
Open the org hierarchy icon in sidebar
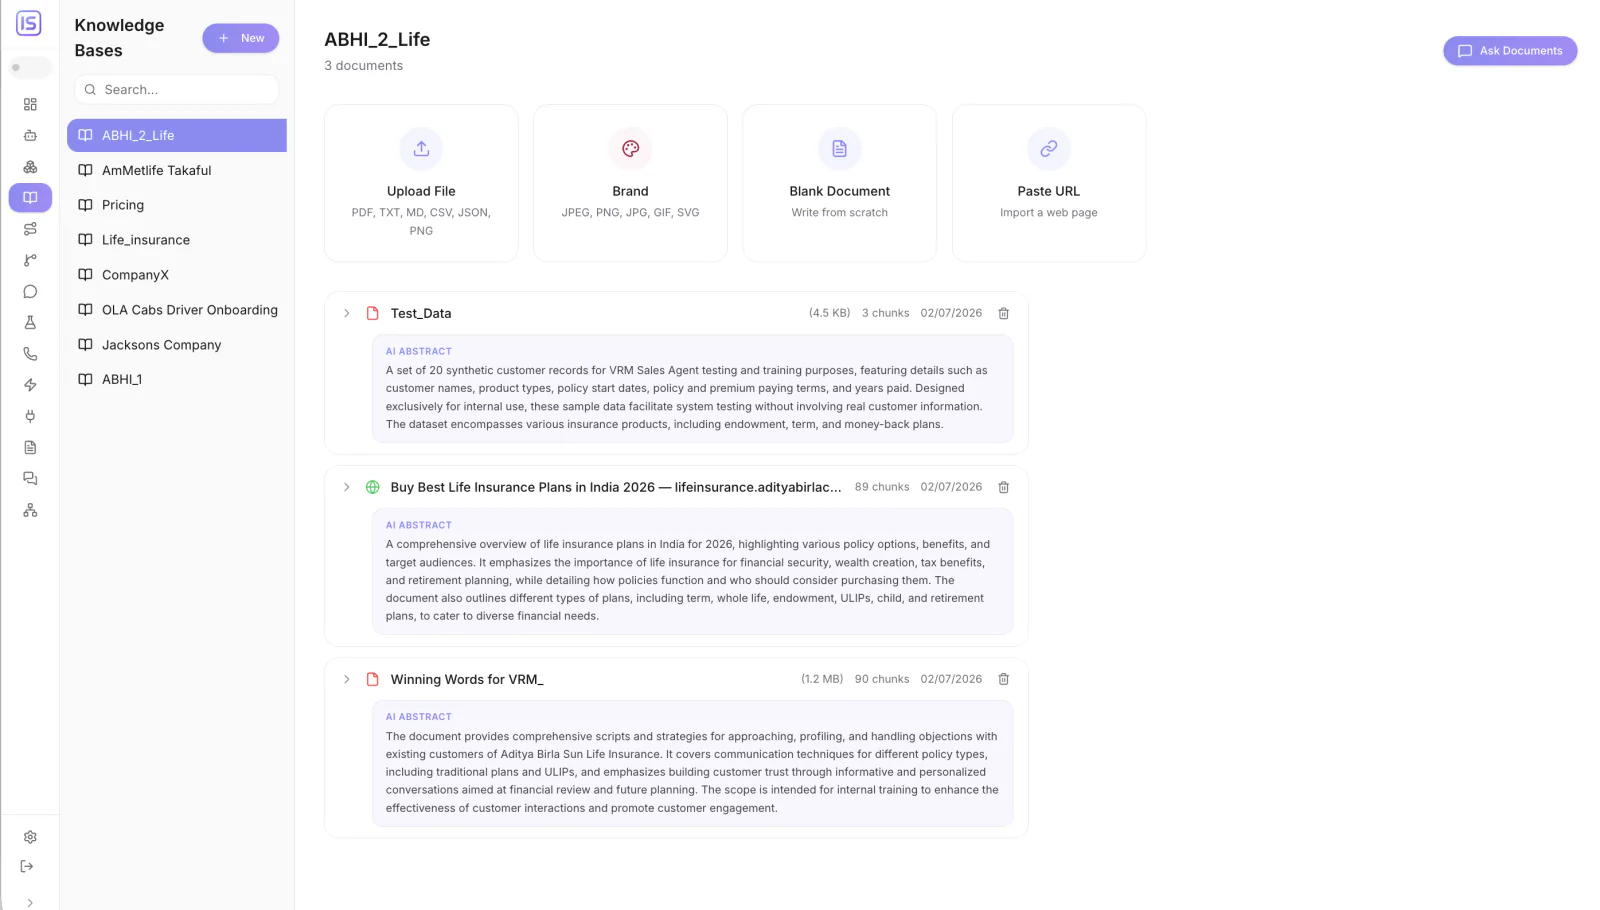tap(30, 510)
